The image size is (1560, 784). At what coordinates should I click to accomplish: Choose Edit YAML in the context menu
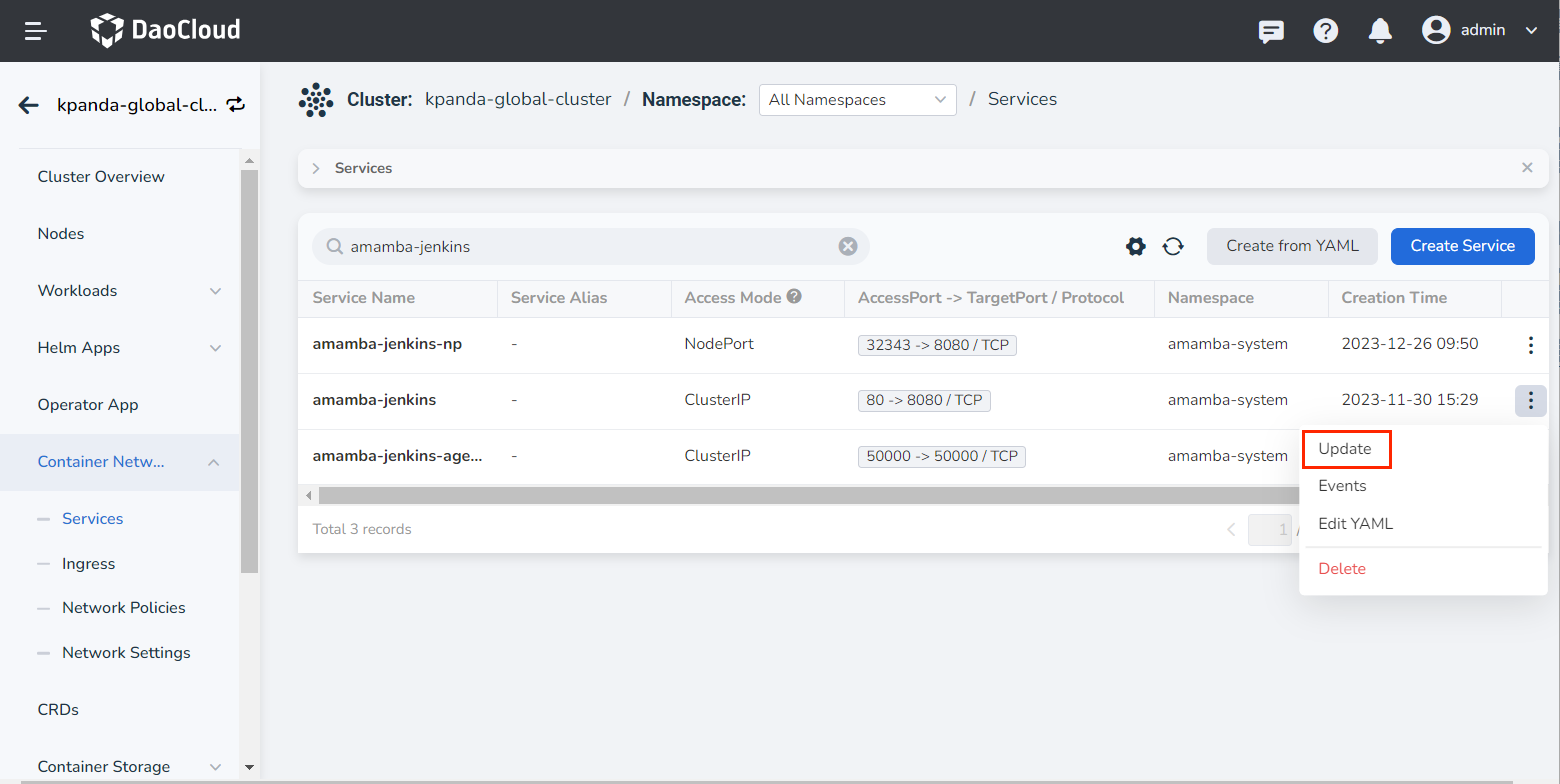(1355, 524)
